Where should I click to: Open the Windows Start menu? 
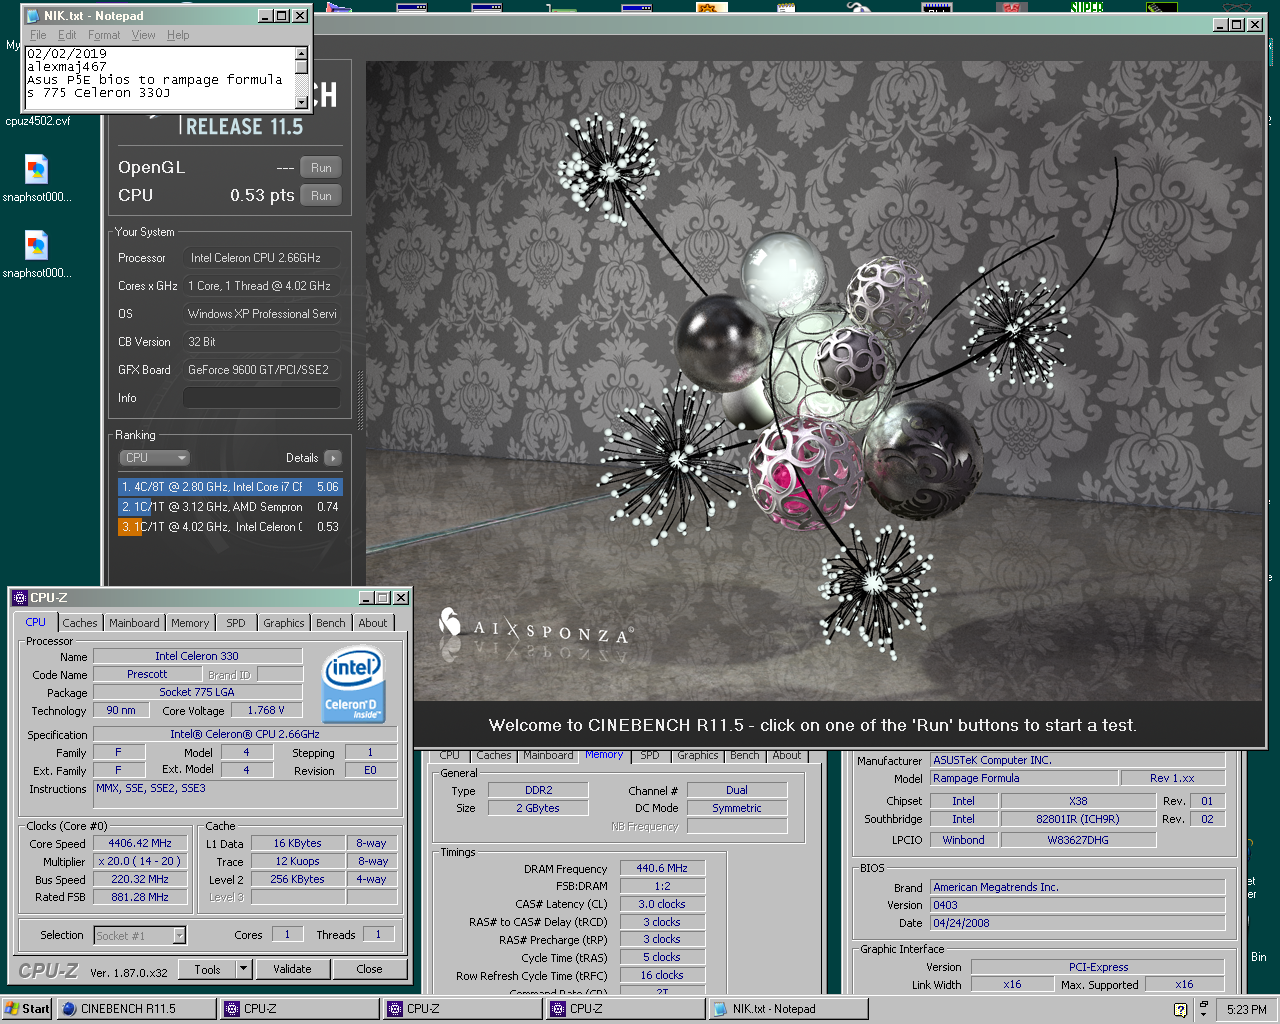point(27,1009)
